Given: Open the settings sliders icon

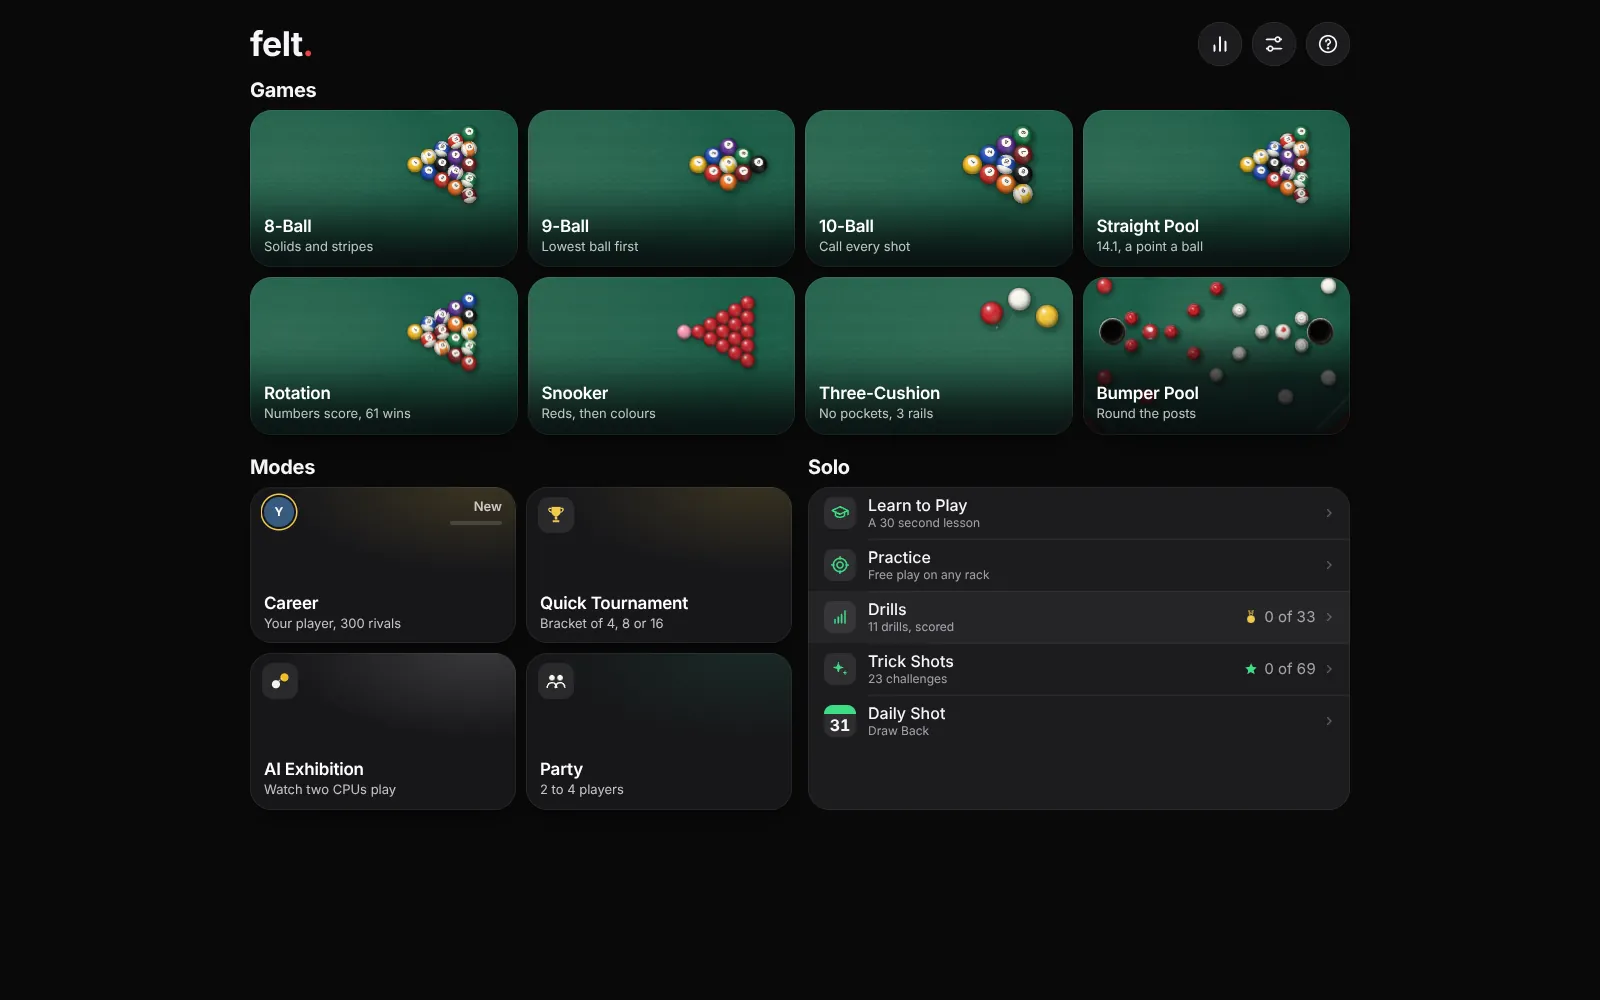Looking at the screenshot, I should tap(1274, 44).
